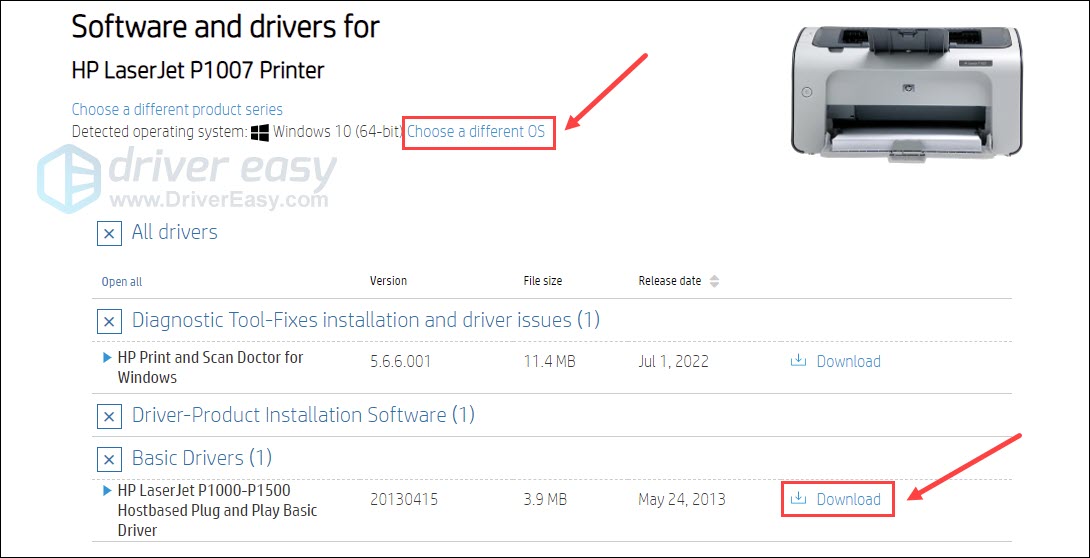Expand HP Print and Scan Doctor details triangle
Viewport: 1090px width, 558px height.
click(x=107, y=357)
